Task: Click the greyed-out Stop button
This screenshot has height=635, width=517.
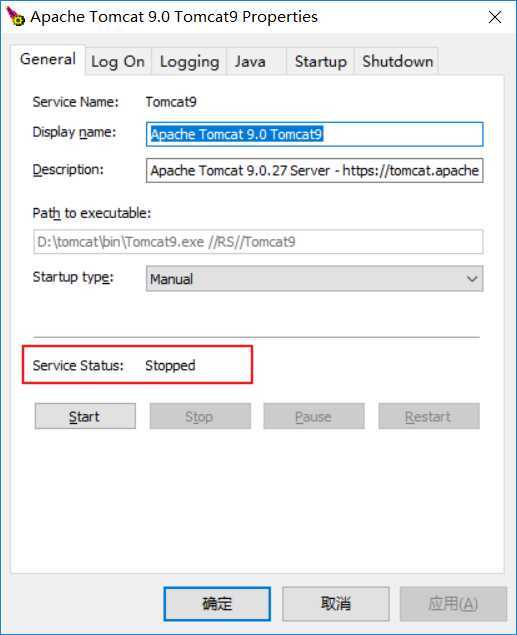Action: pyautogui.click(x=200, y=416)
